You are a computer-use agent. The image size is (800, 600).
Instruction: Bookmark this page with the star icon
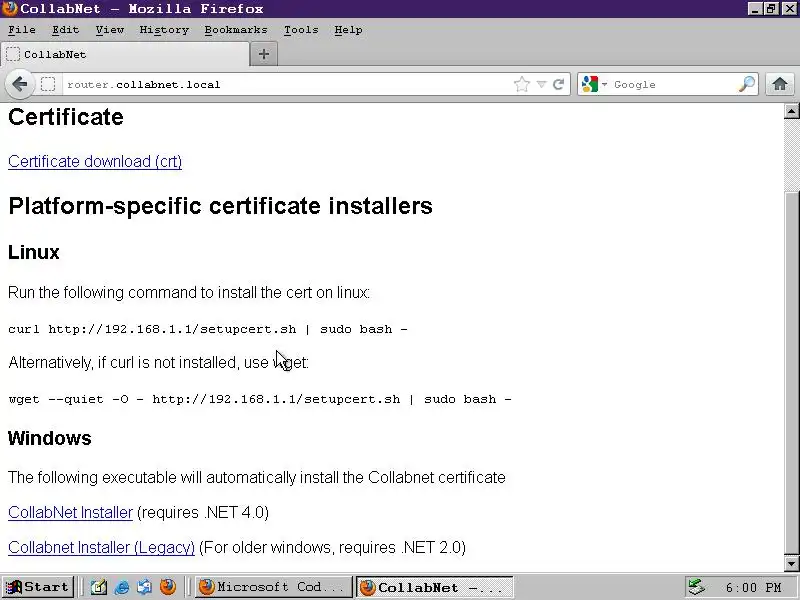click(x=521, y=84)
